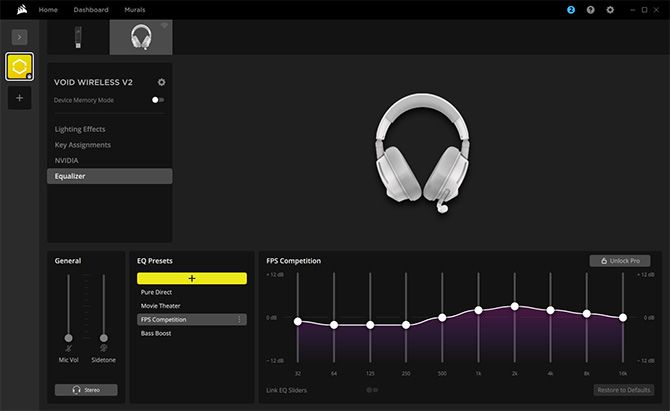Toggle Device Memory Mode switch
Image resolution: width=670 pixels, height=411 pixels.
(x=158, y=100)
